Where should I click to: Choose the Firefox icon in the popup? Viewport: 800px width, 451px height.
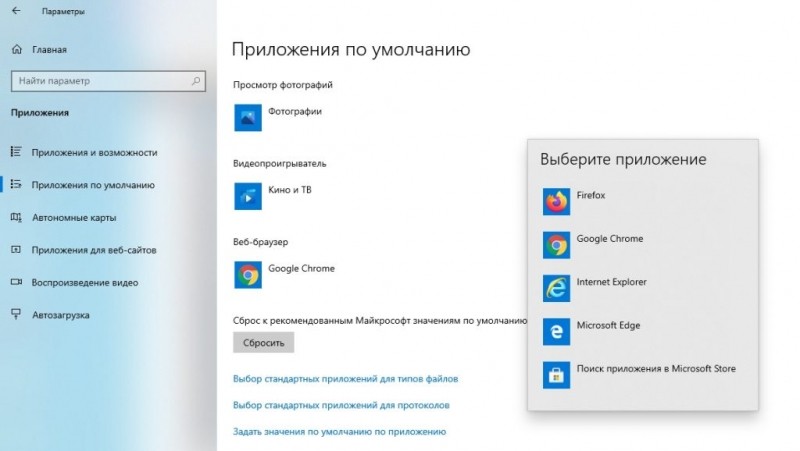click(x=556, y=202)
